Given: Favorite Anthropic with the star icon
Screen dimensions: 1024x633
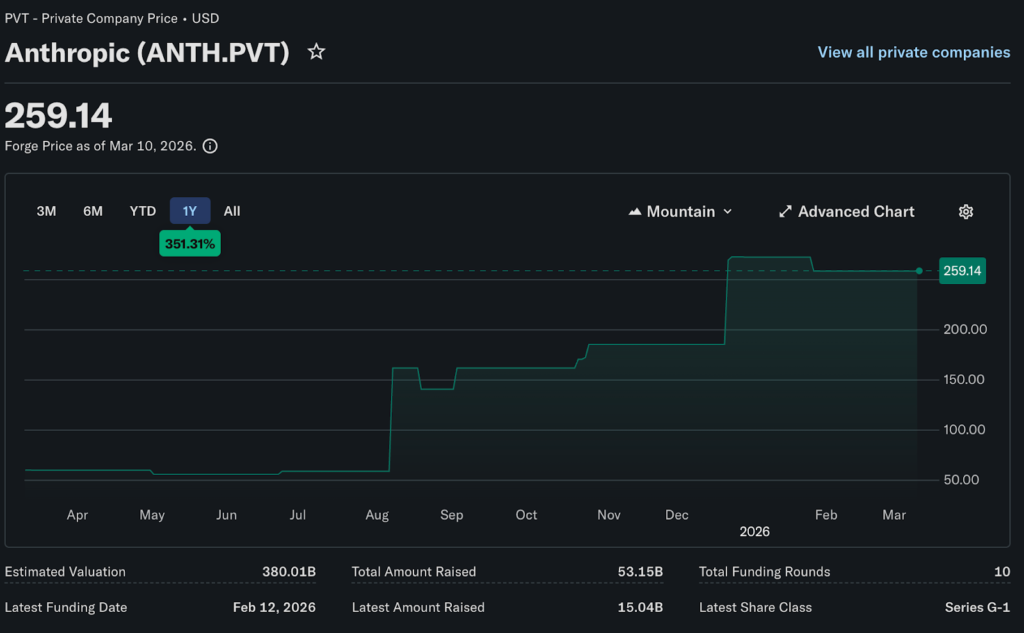Looking at the screenshot, I should pos(316,52).
